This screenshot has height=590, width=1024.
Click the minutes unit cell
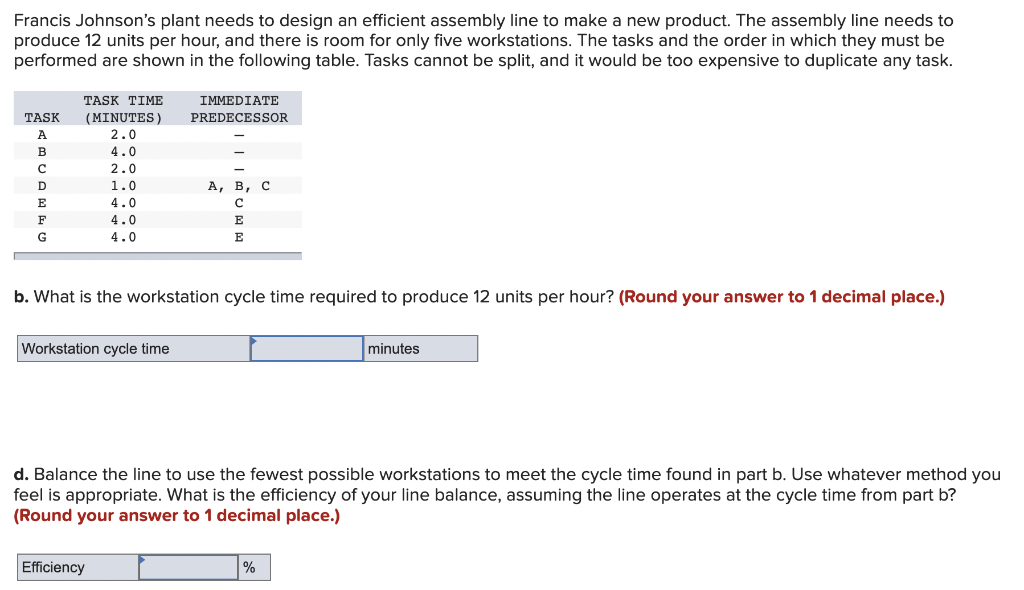coord(421,348)
